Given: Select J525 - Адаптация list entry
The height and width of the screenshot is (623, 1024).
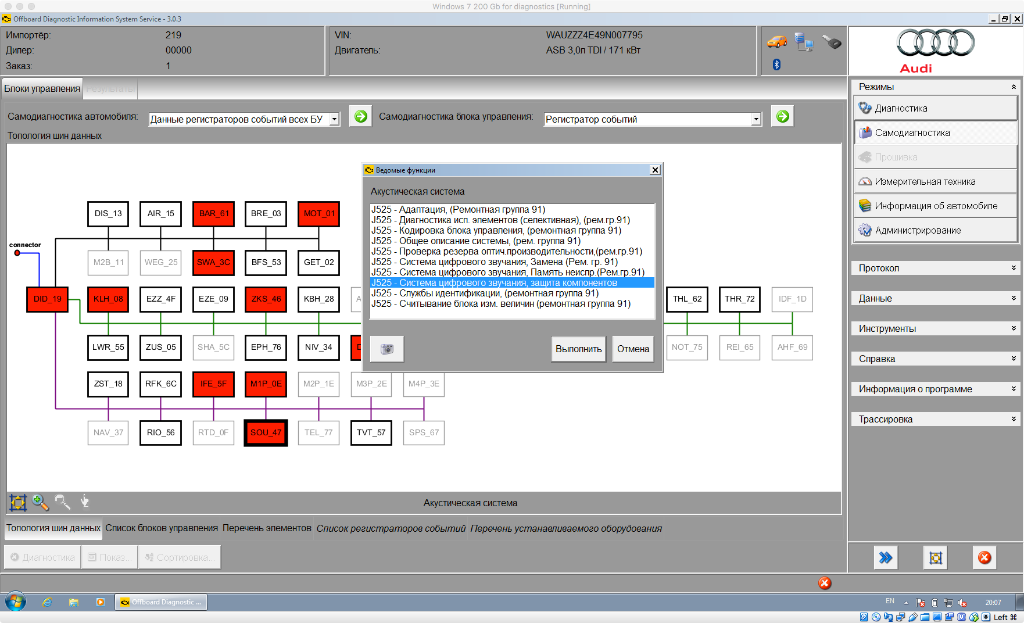Looking at the screenshot, I should coord(460,209).
